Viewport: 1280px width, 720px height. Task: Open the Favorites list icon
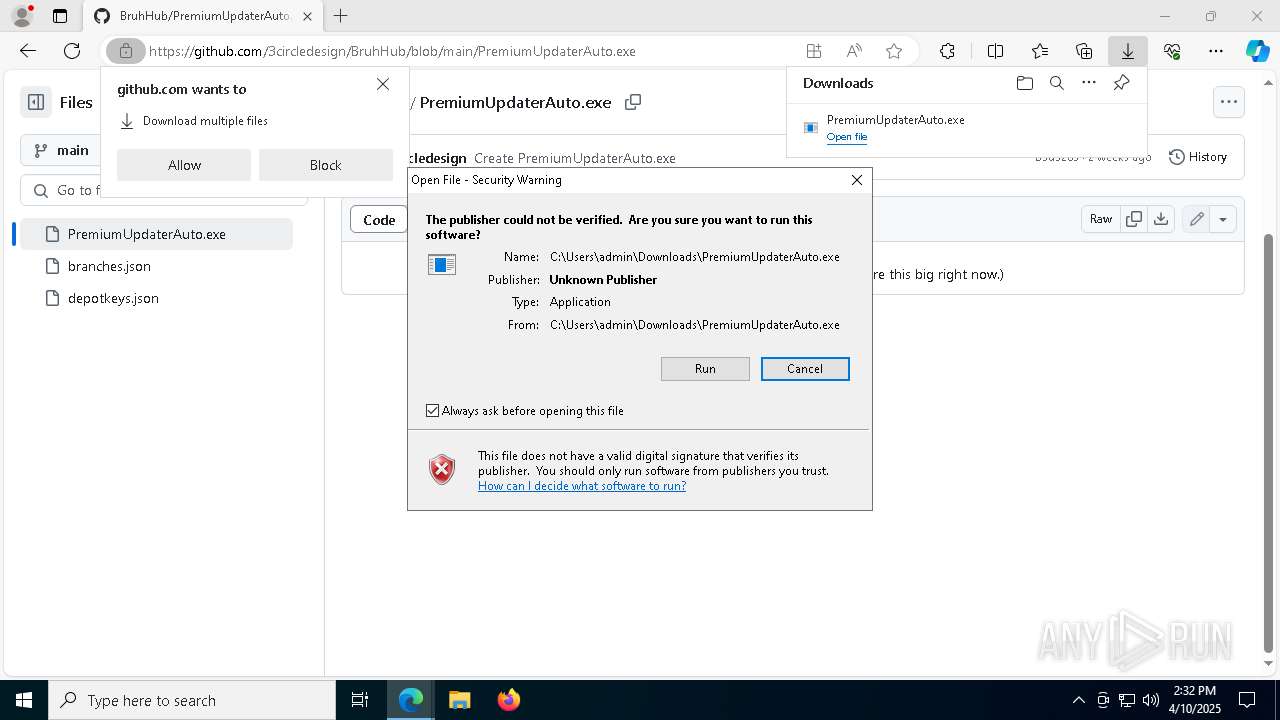(1040, 51)
